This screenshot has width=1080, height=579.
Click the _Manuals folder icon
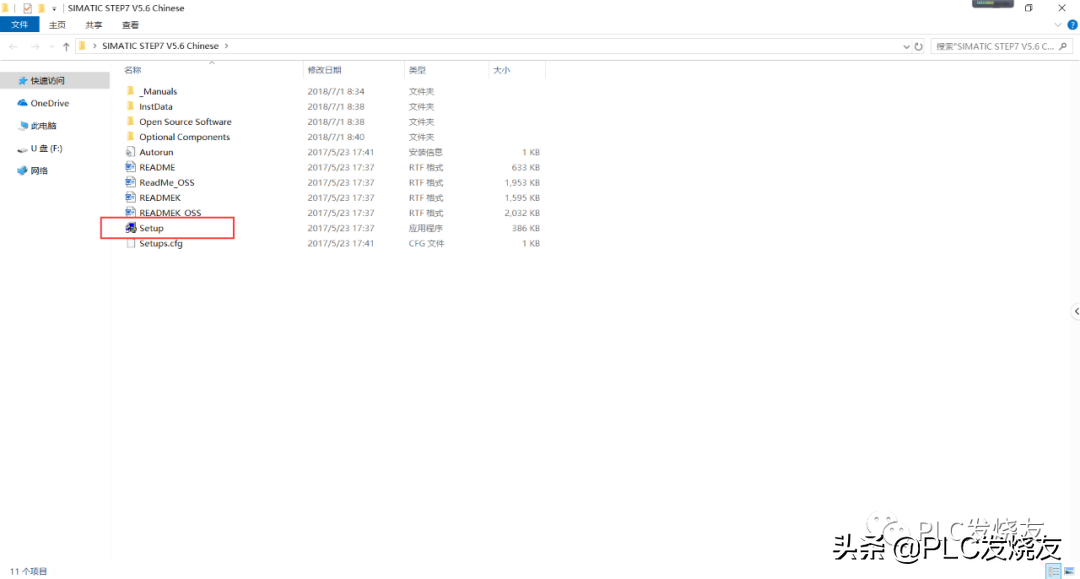point(130,91)
